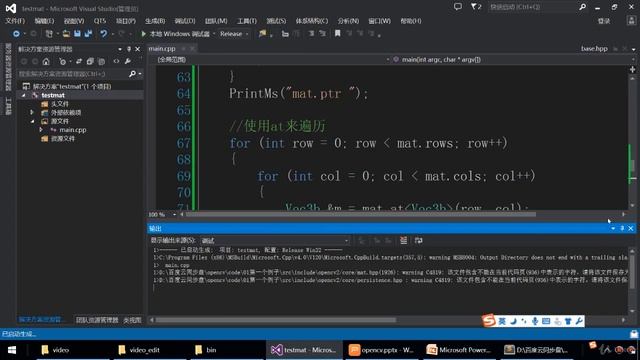This screenshot has height=360, width=640.
Task: Click the View Code icon in Solution Explorer
Action: 116,61
